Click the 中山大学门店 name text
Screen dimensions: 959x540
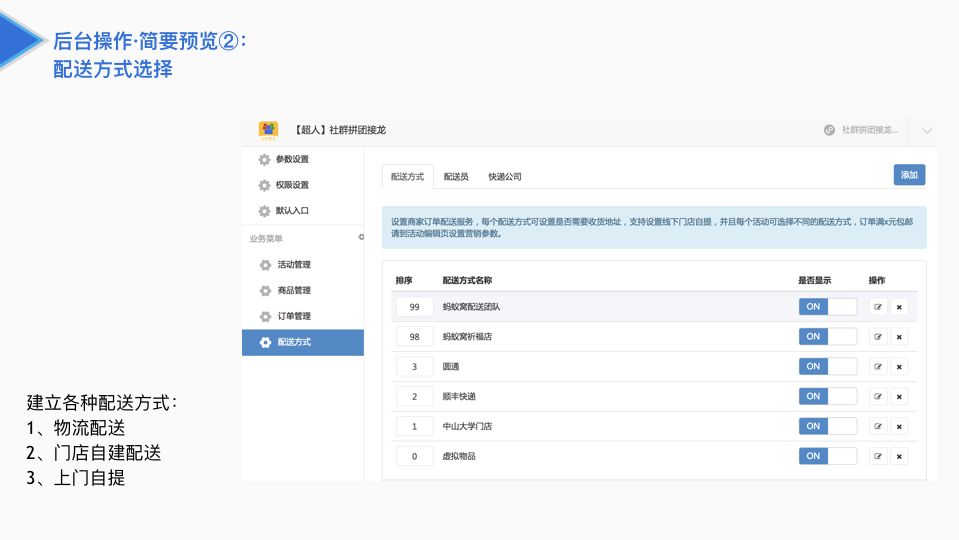pos(467,426)
